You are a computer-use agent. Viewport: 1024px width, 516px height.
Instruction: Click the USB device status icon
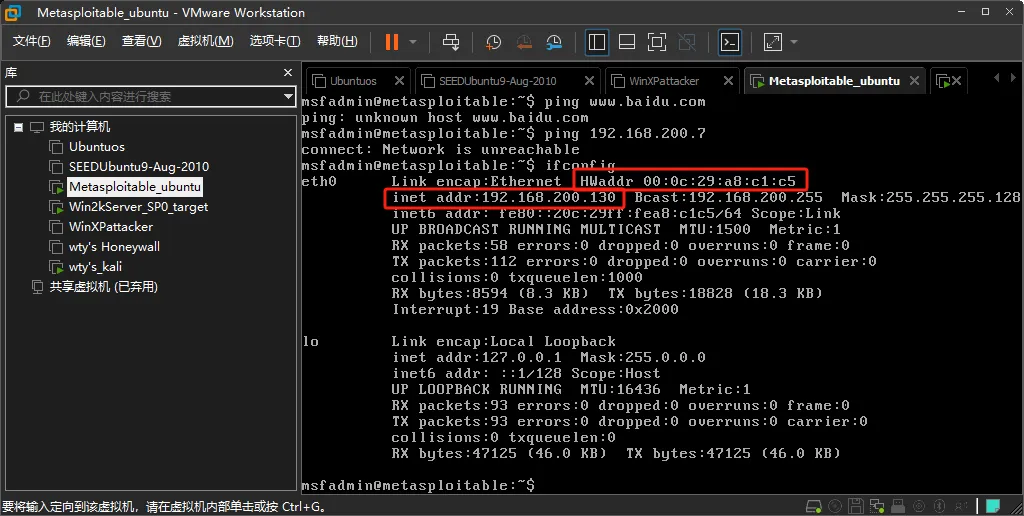coord(898,506)
